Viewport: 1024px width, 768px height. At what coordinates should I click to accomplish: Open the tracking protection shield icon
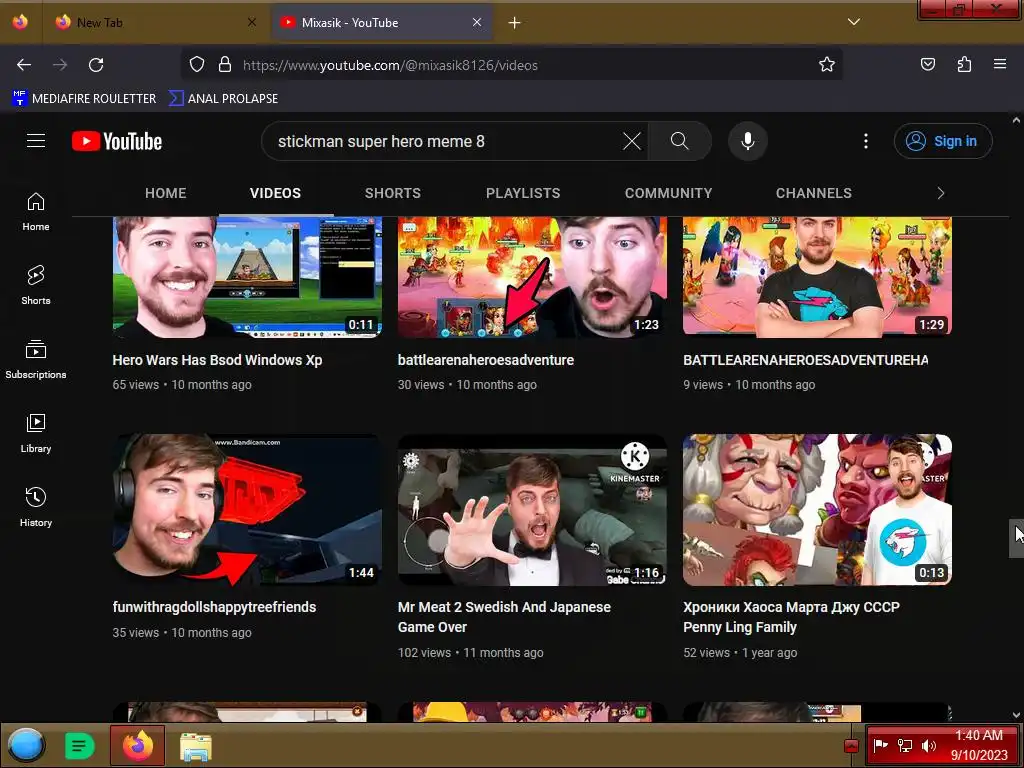pyautogui.click(x=197, y=65)
